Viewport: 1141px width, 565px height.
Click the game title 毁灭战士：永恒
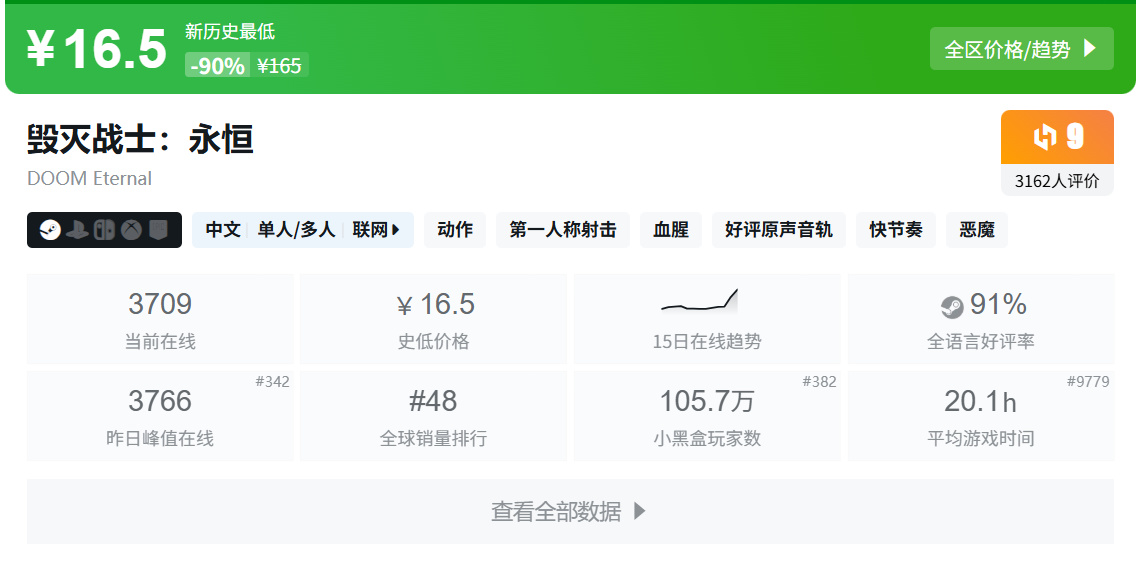click(140, 139)
